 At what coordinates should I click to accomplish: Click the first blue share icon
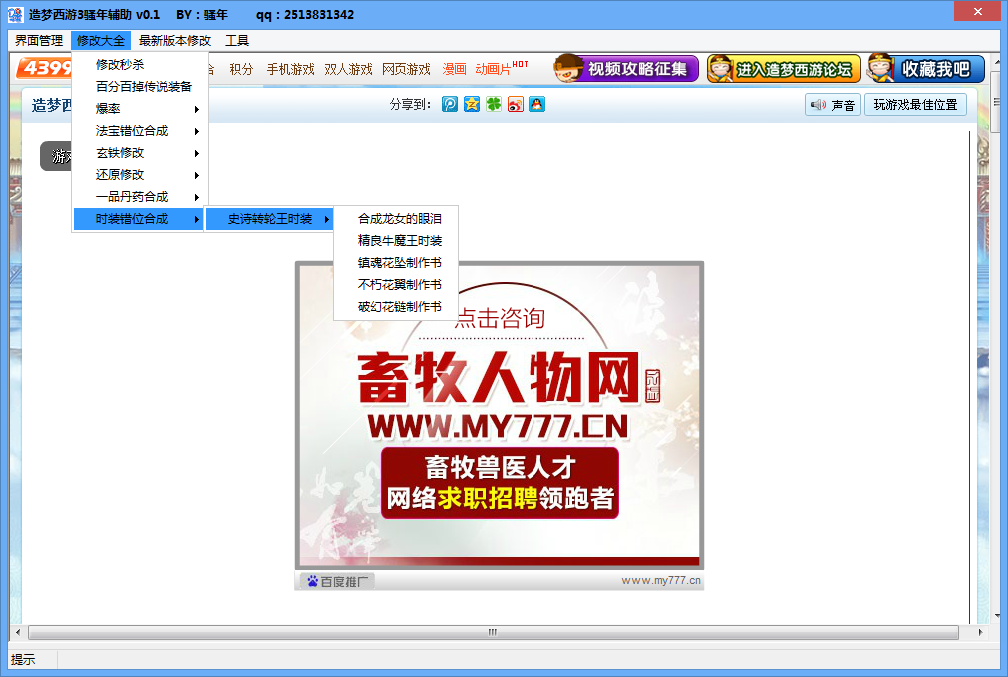450,104
